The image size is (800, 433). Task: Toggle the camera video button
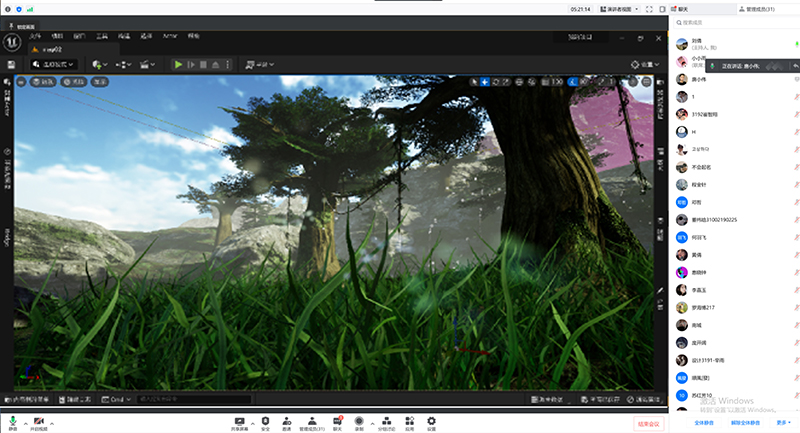pyautogui.click(x=40, y=422)
